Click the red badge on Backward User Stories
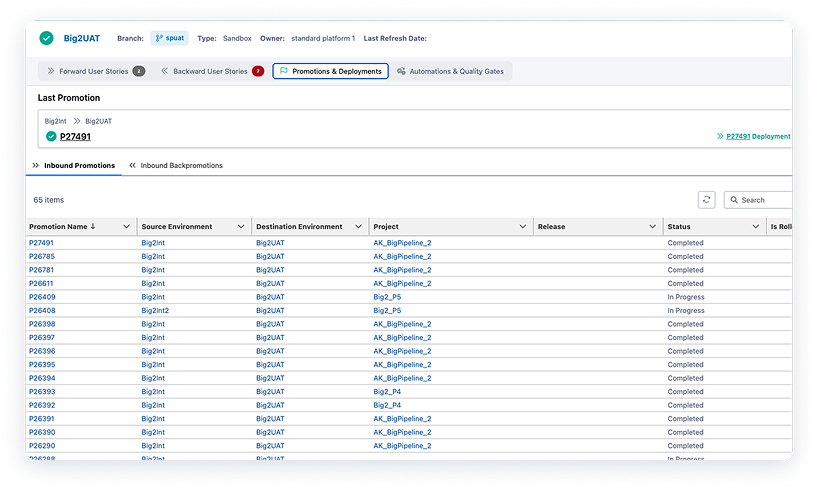Screen dimensions: 818x491 (x=258, y=71)
